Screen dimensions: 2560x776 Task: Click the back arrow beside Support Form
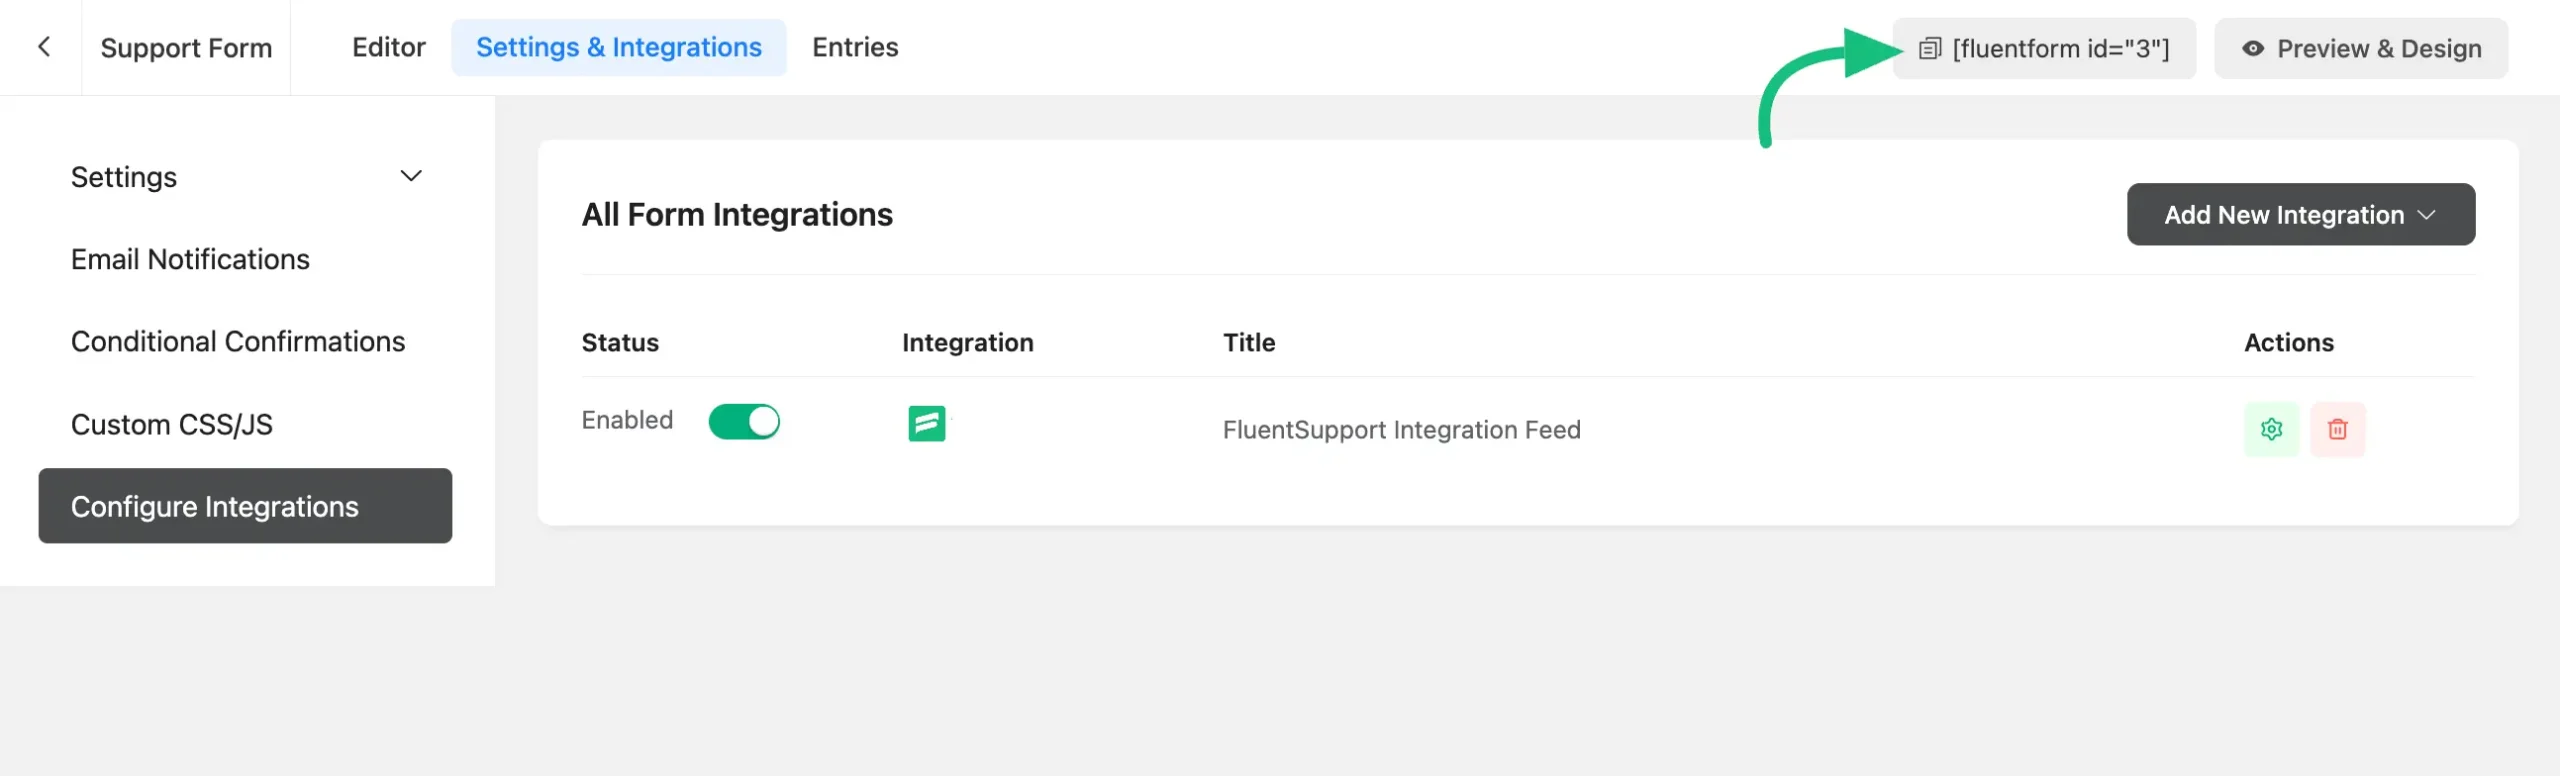45,47
